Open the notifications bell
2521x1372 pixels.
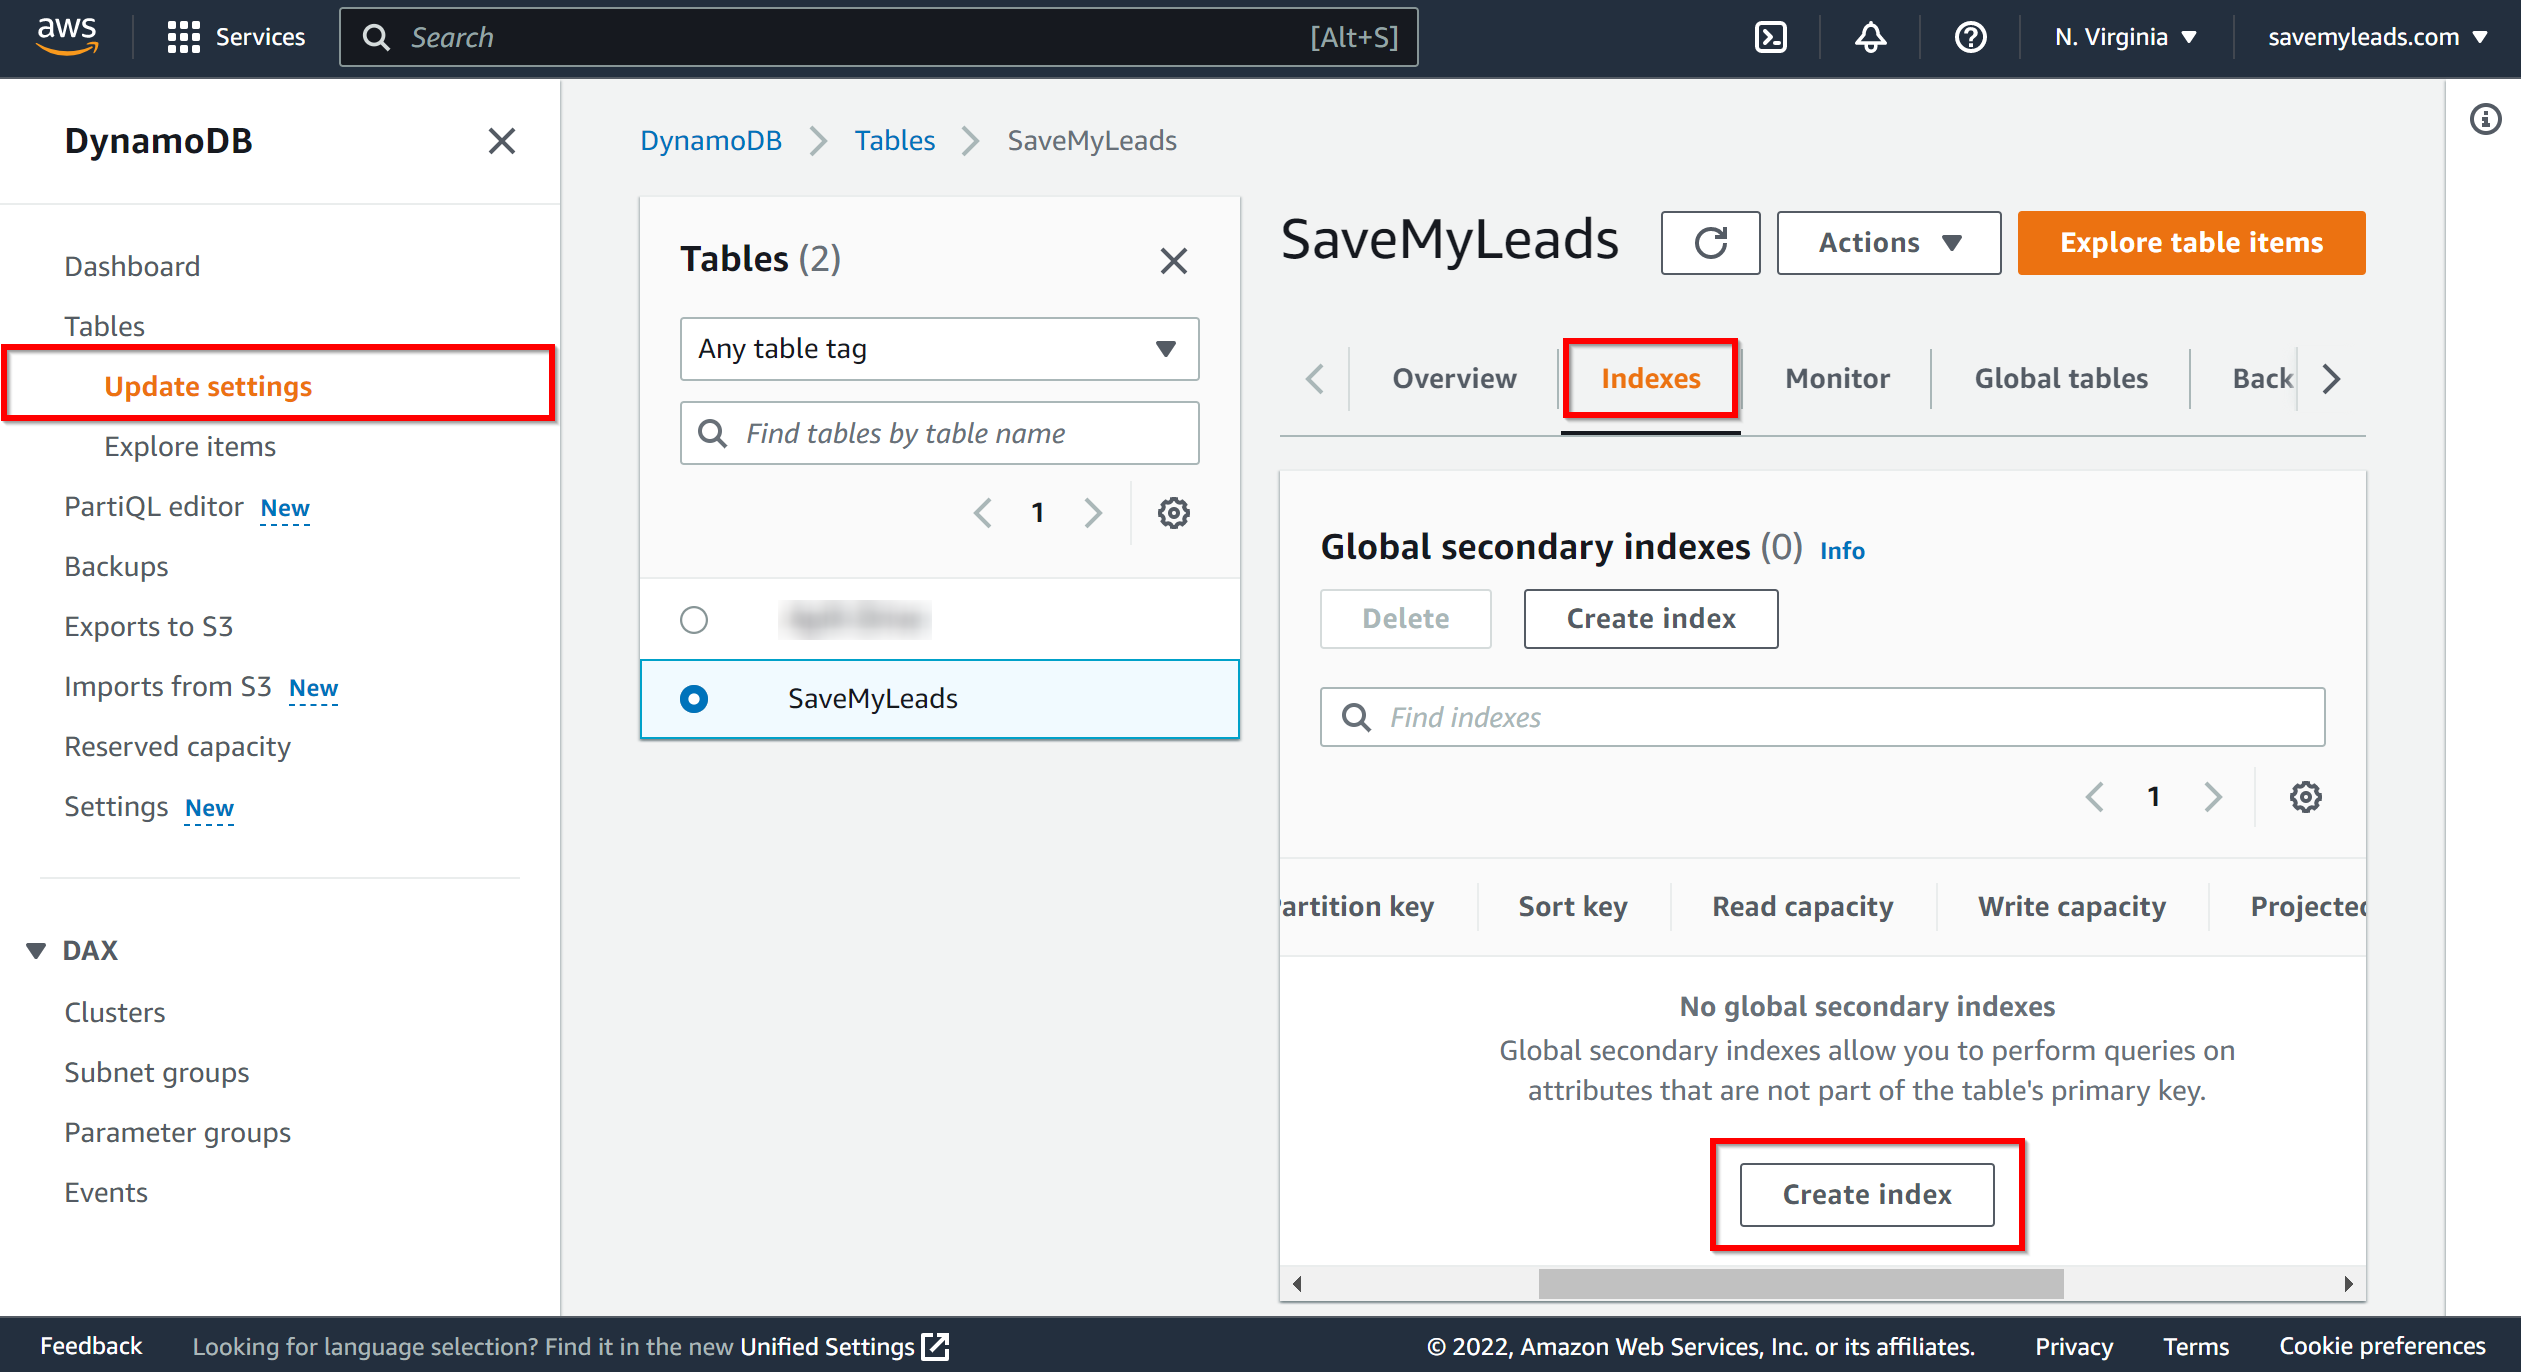point(1870,37)
